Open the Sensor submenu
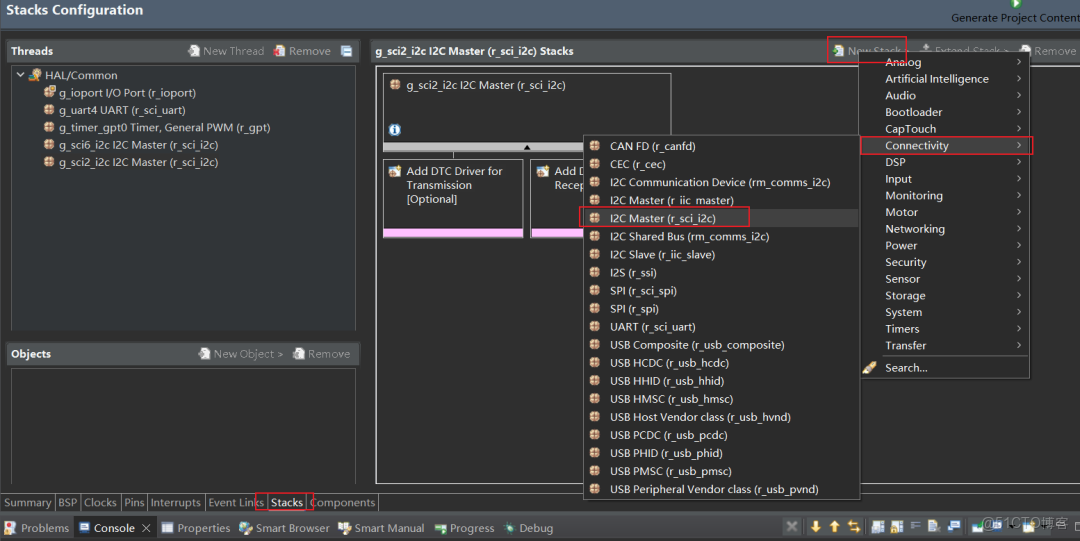 945,278
